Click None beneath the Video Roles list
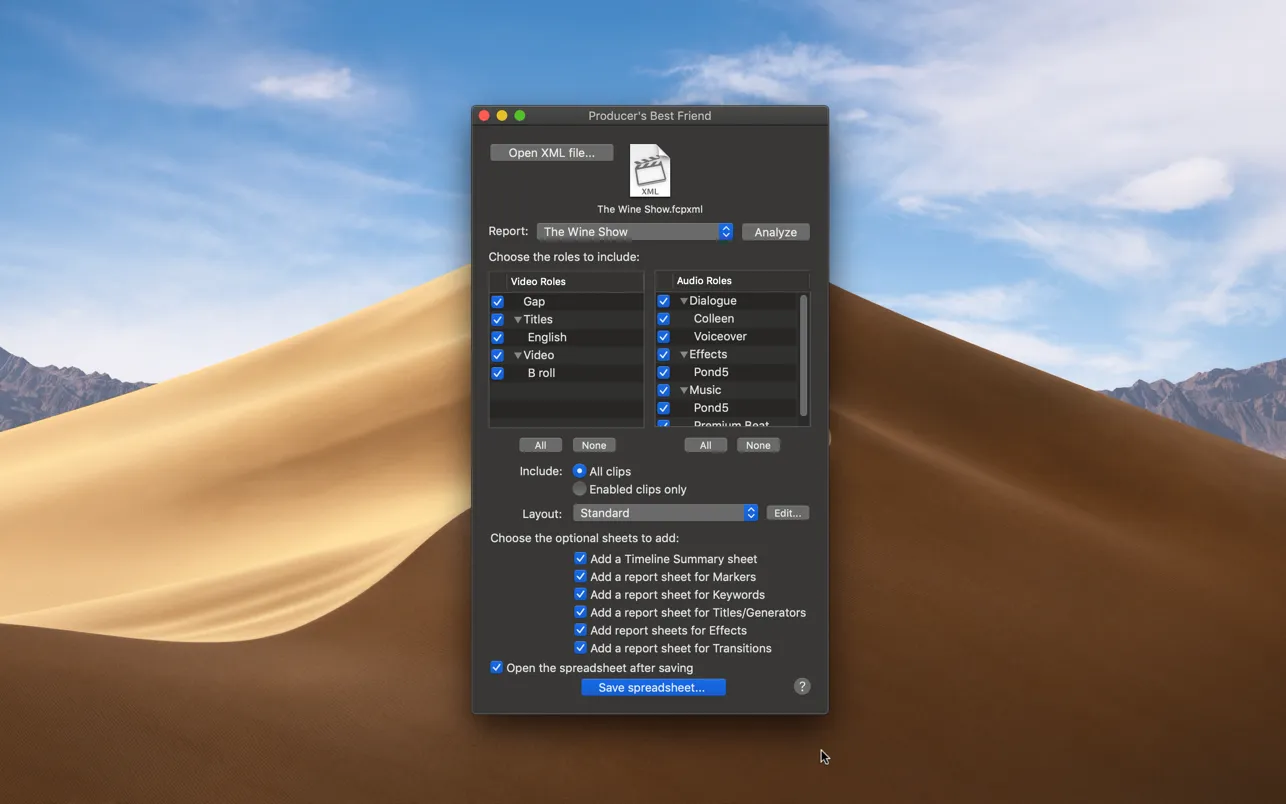This screenshot has width=1286, height=804. [593, 444]
